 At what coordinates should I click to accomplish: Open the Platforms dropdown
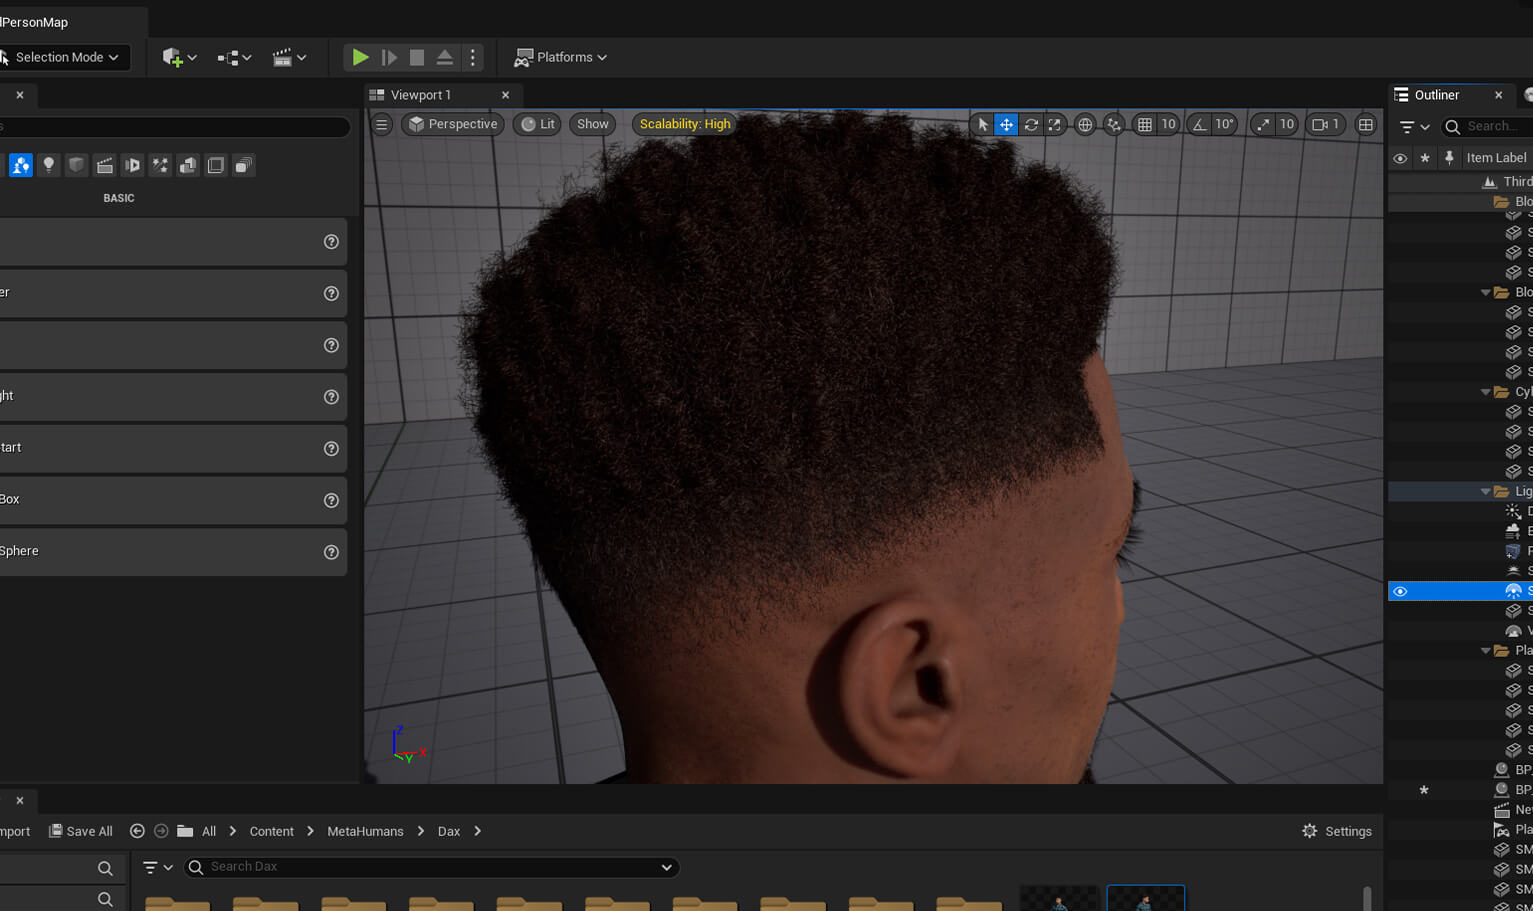click(561, 57)
